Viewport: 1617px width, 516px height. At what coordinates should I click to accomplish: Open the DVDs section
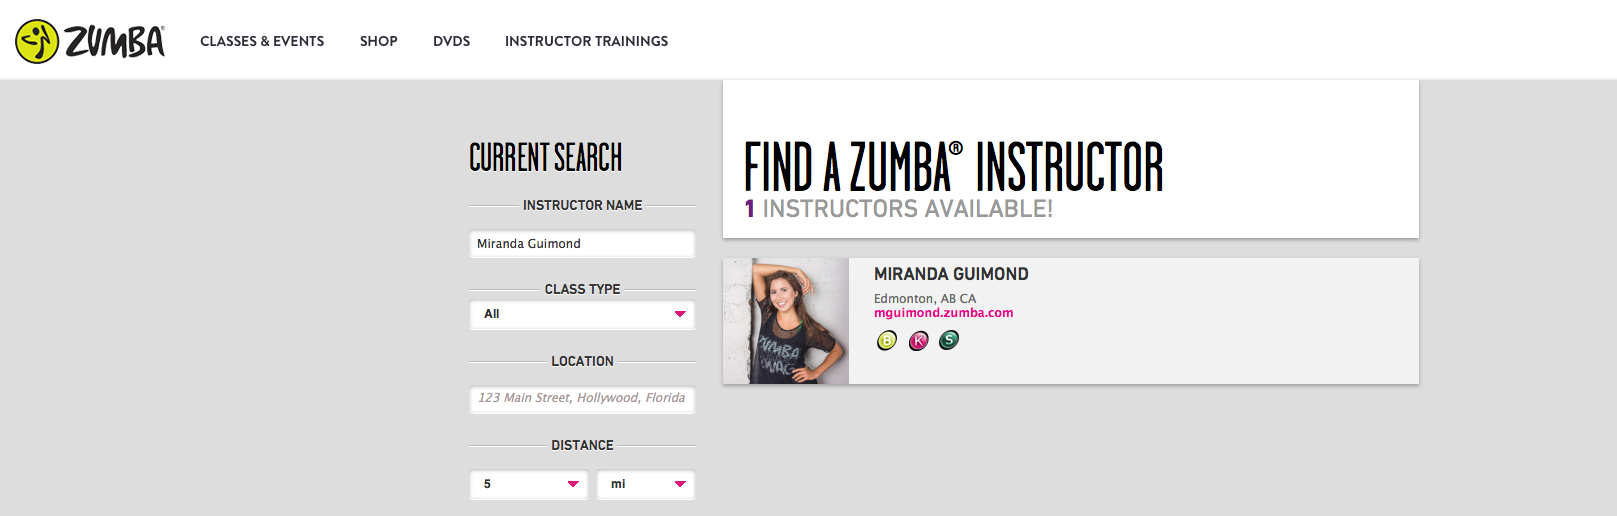451,41
